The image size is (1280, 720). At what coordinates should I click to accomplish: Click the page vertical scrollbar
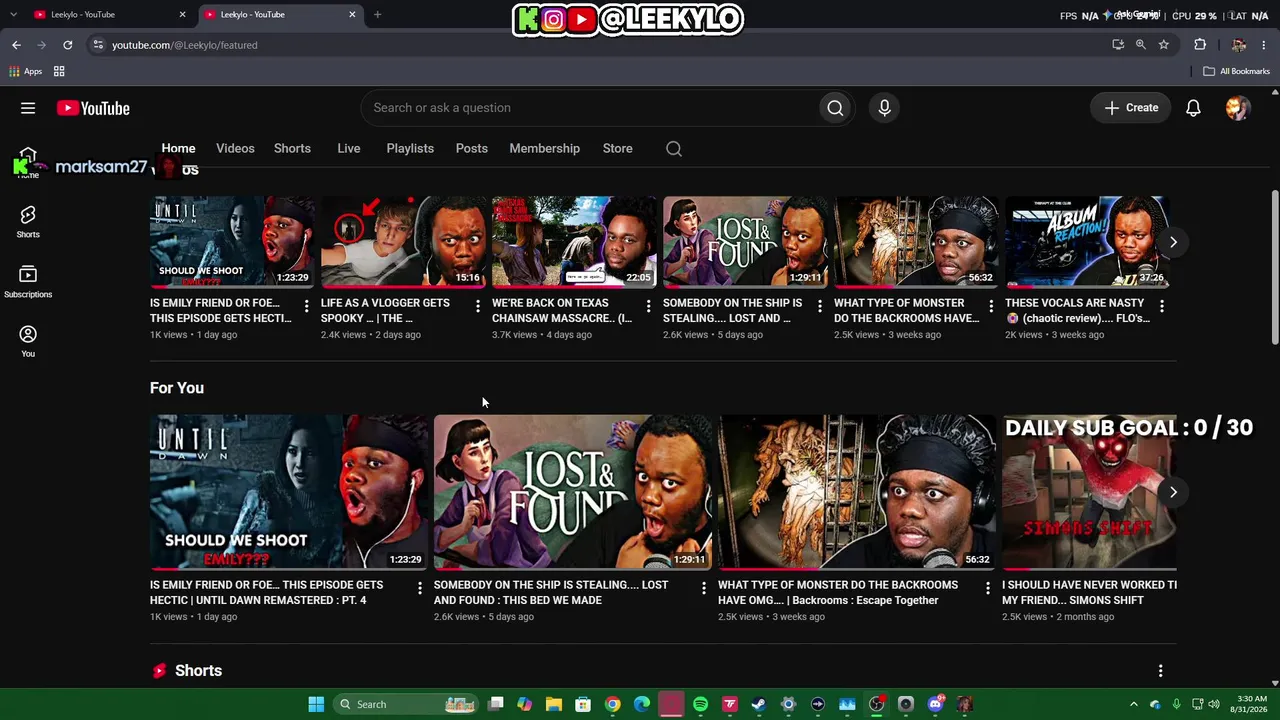pyautogui.click(x=1274, y=268)
